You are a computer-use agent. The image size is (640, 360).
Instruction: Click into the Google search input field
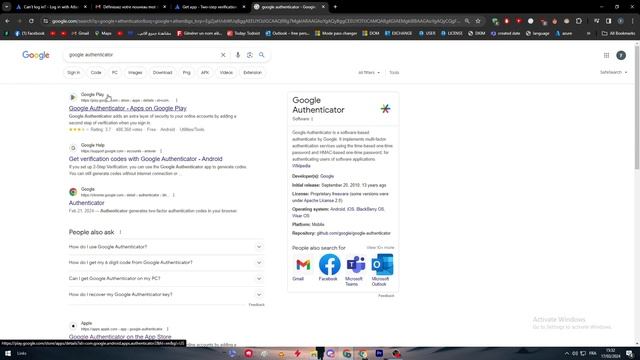(x=143, y=55)
